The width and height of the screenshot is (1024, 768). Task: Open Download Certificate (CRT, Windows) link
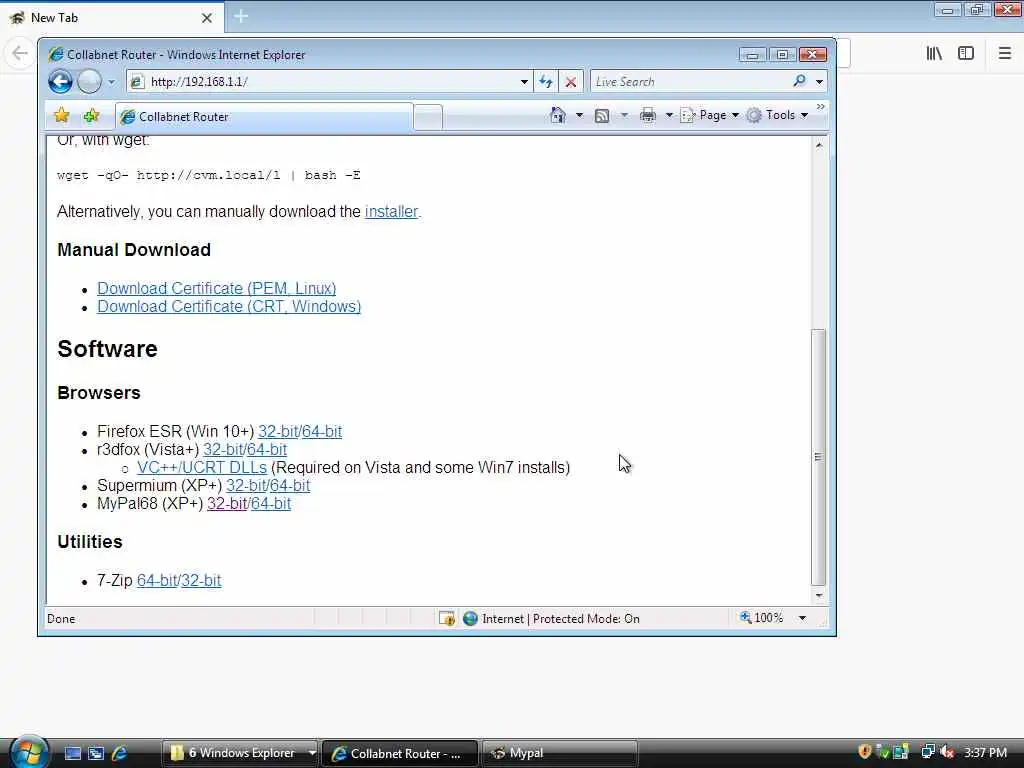229,307
